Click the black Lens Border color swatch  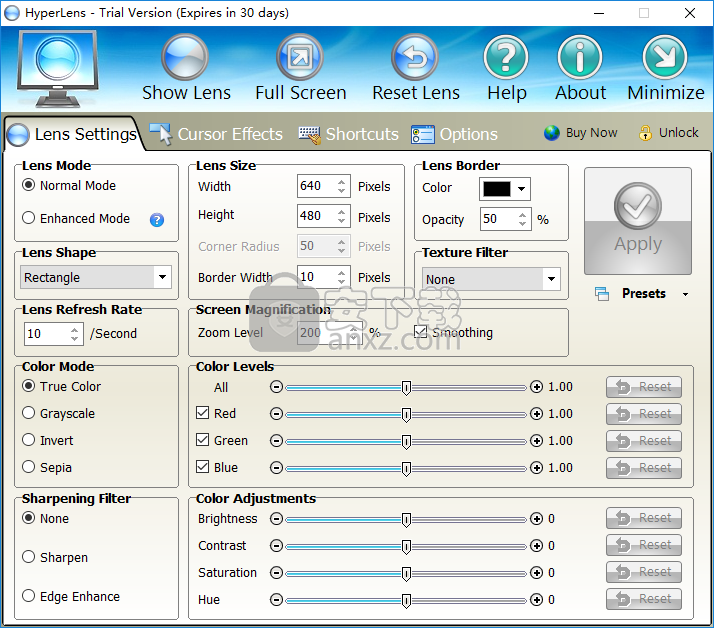497,189
